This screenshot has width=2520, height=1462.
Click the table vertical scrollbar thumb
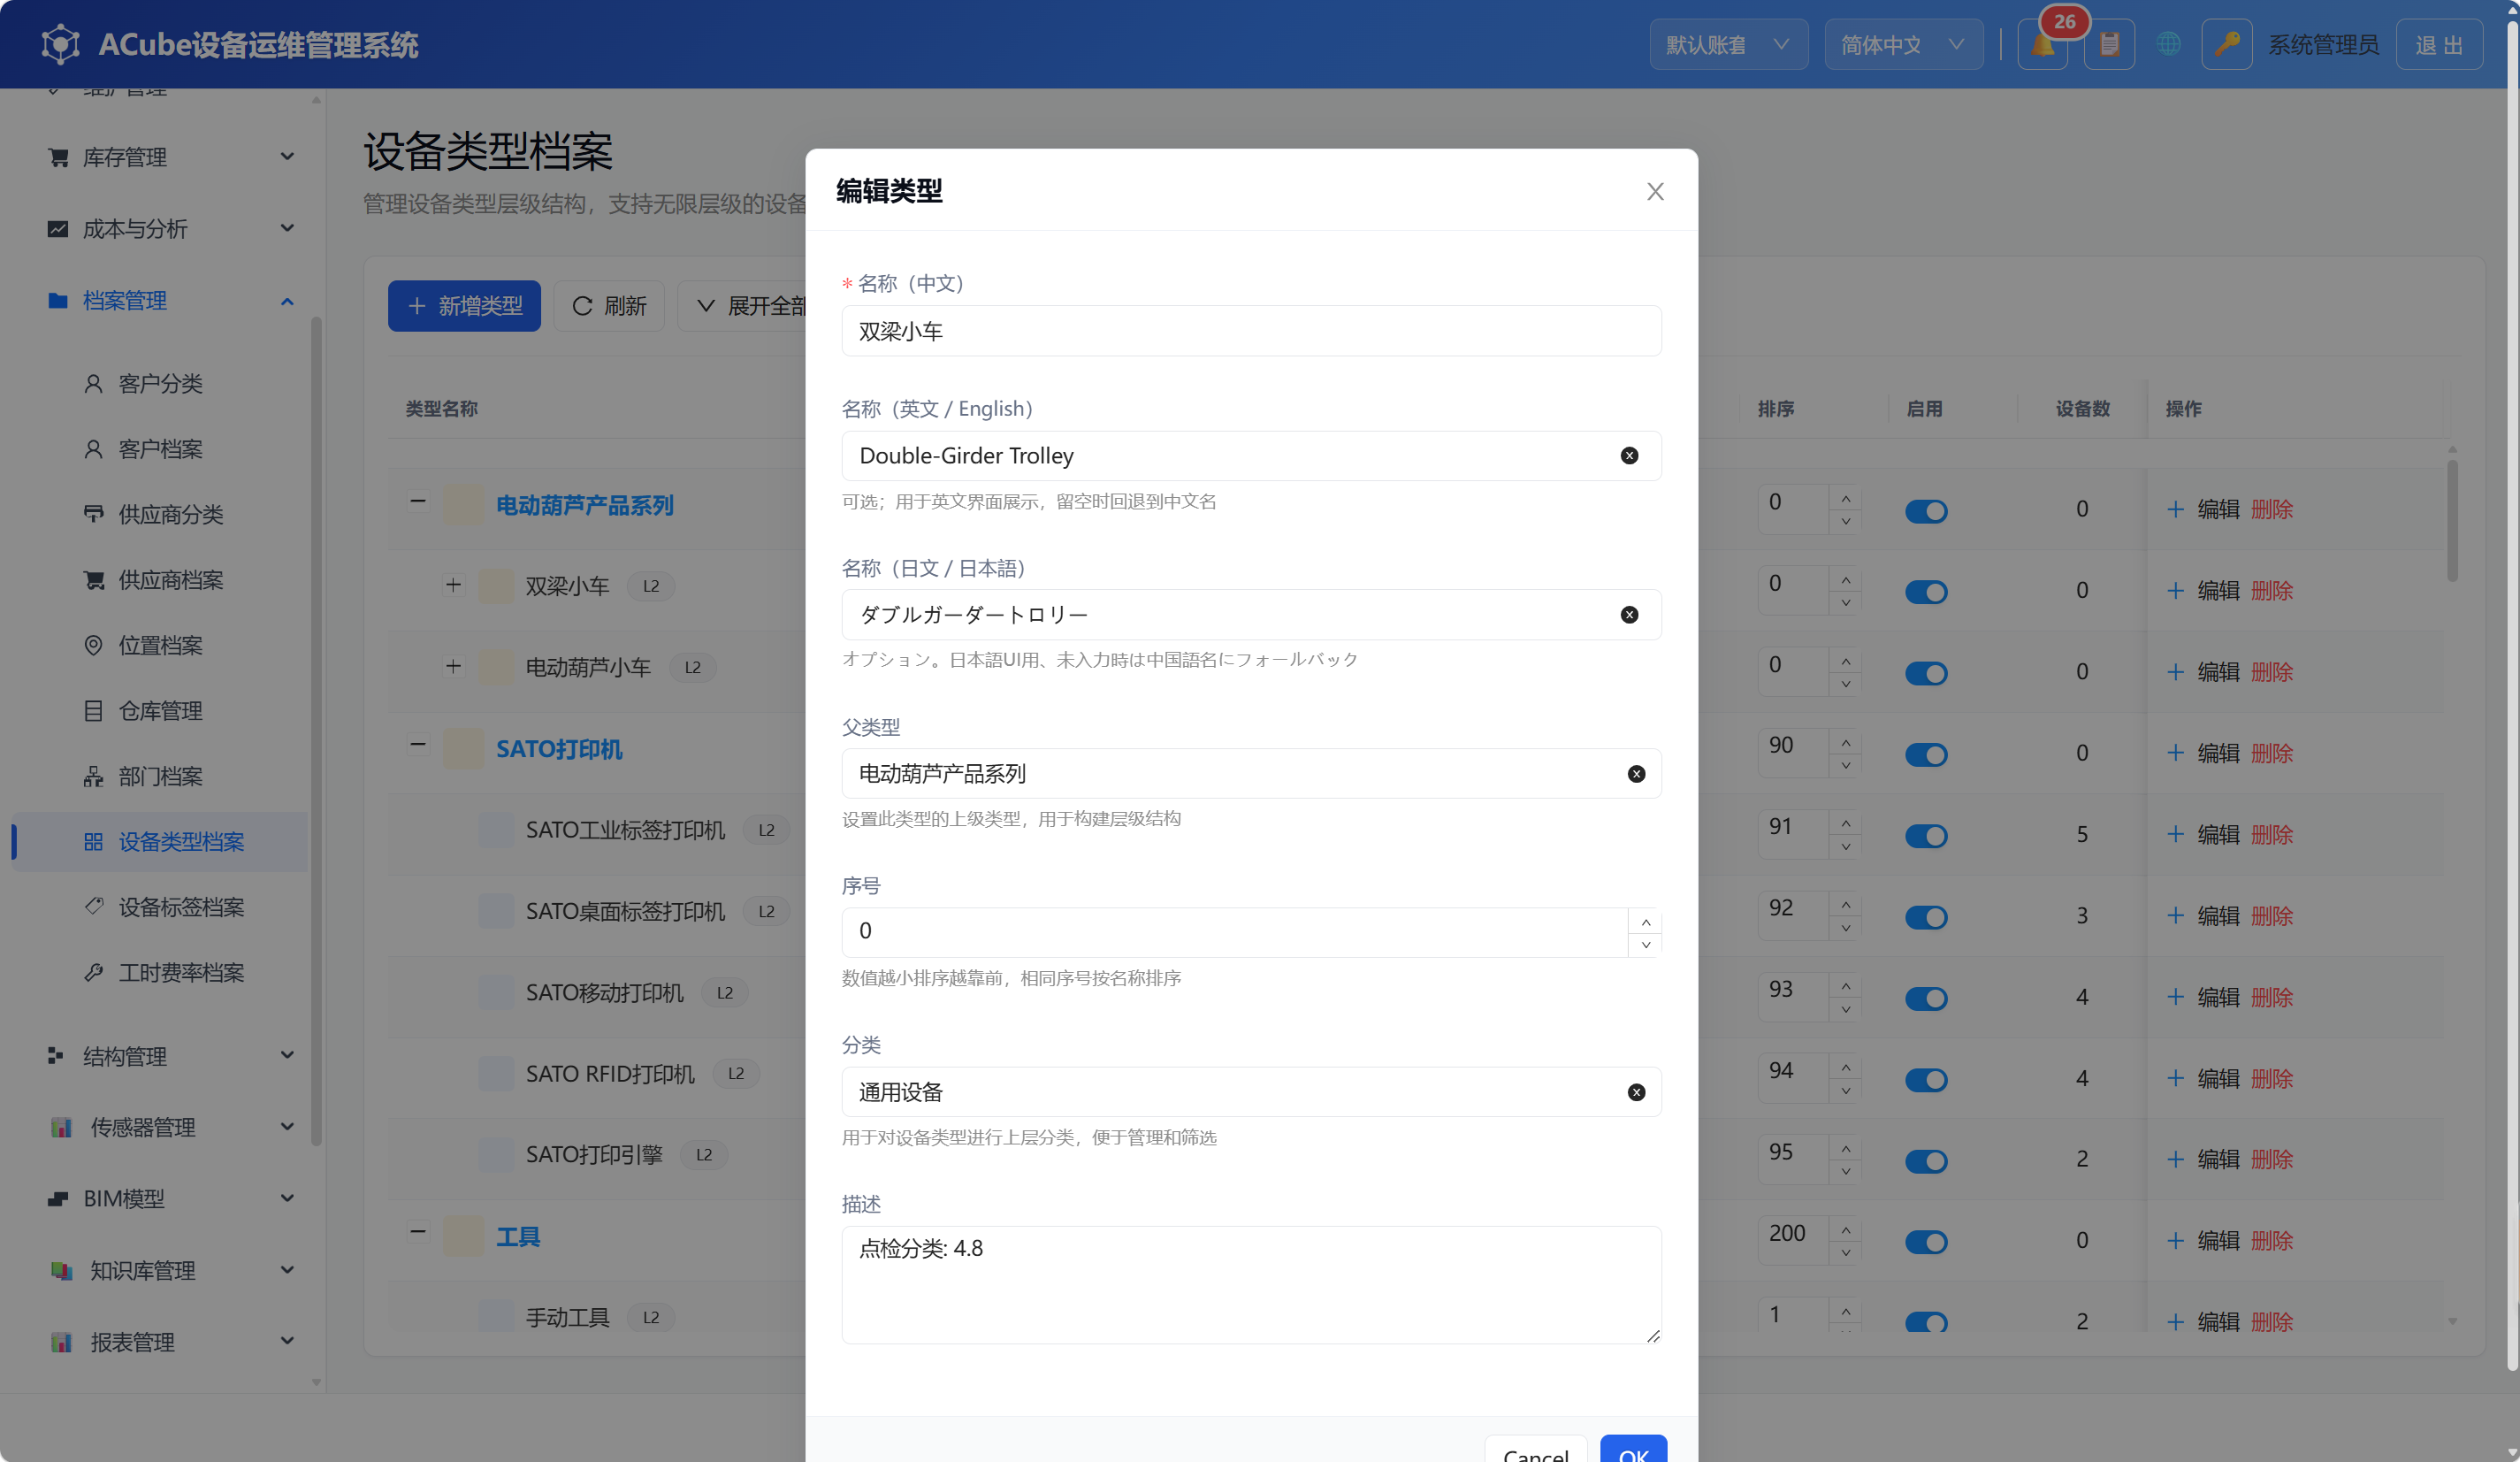[x=2452, y=520]
